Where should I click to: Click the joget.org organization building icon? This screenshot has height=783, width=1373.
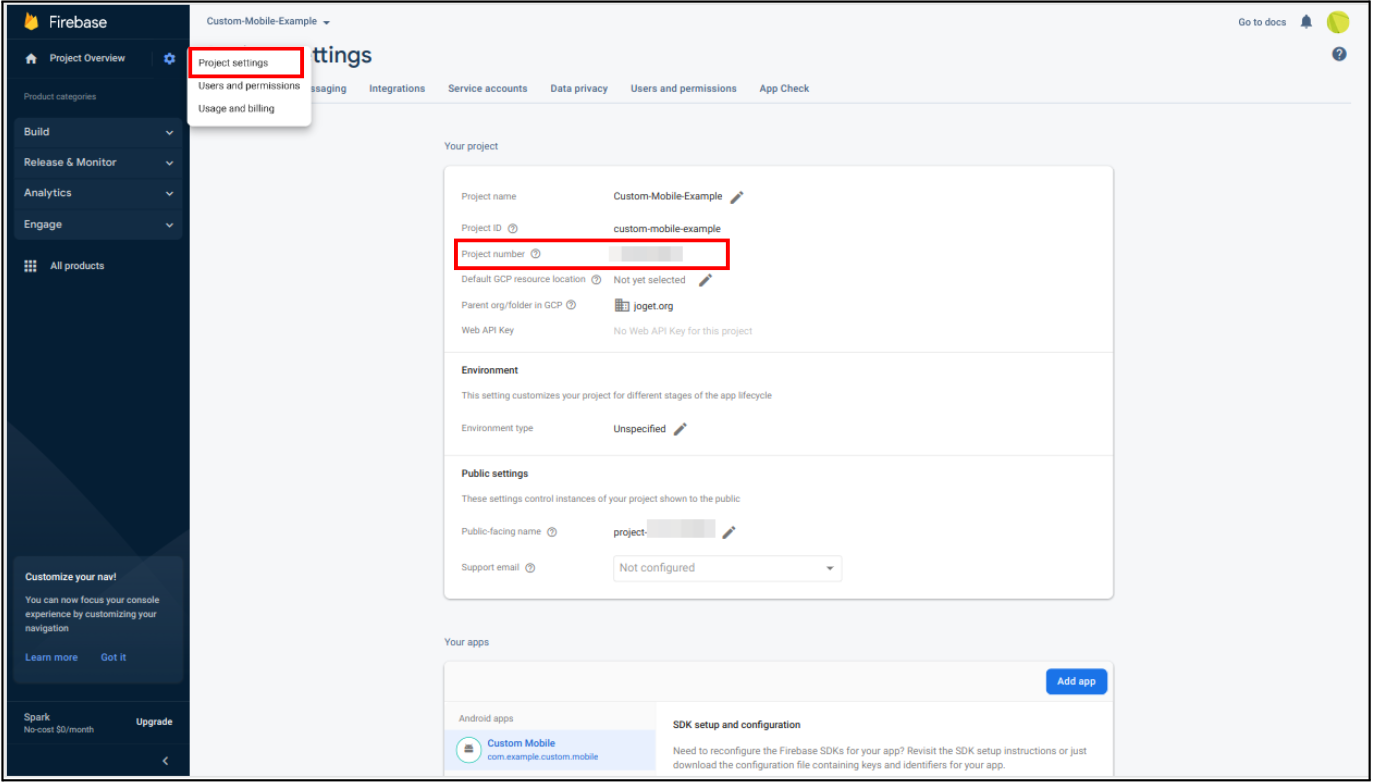point(622,306)
